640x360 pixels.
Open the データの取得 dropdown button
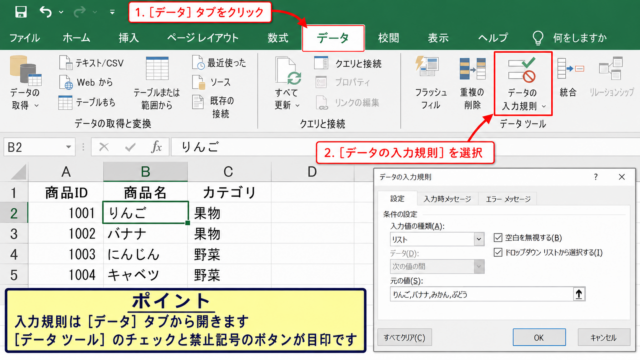tap(25, 83)
